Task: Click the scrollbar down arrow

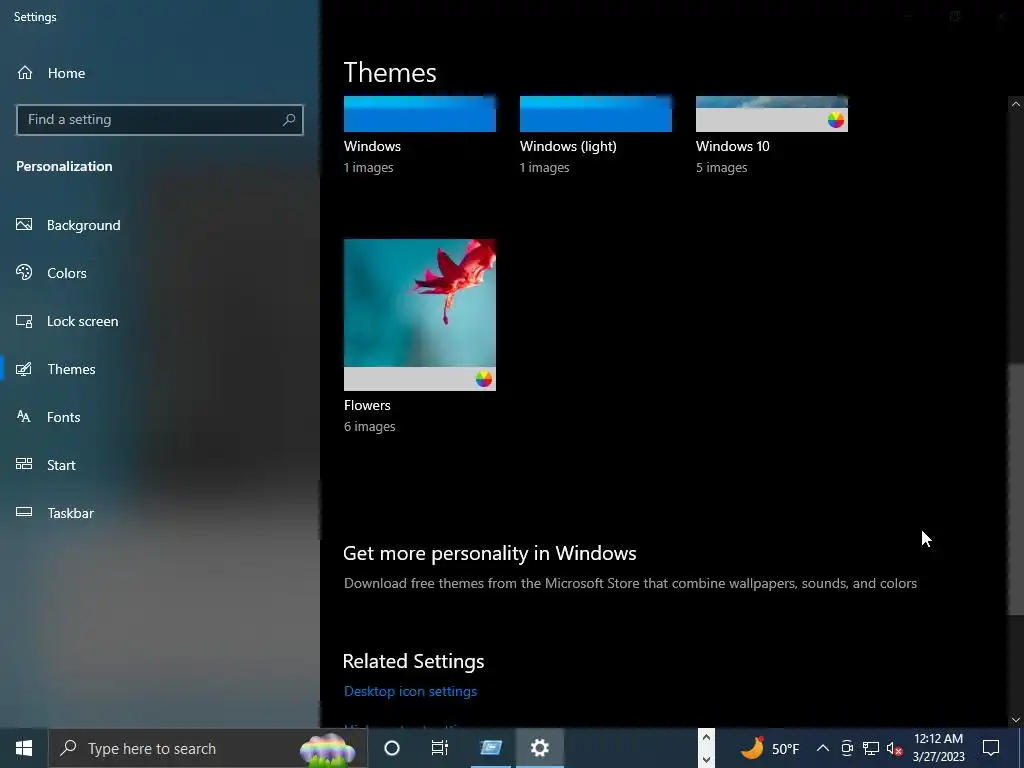Action: pyautogui.click(x=1016, y=720)
